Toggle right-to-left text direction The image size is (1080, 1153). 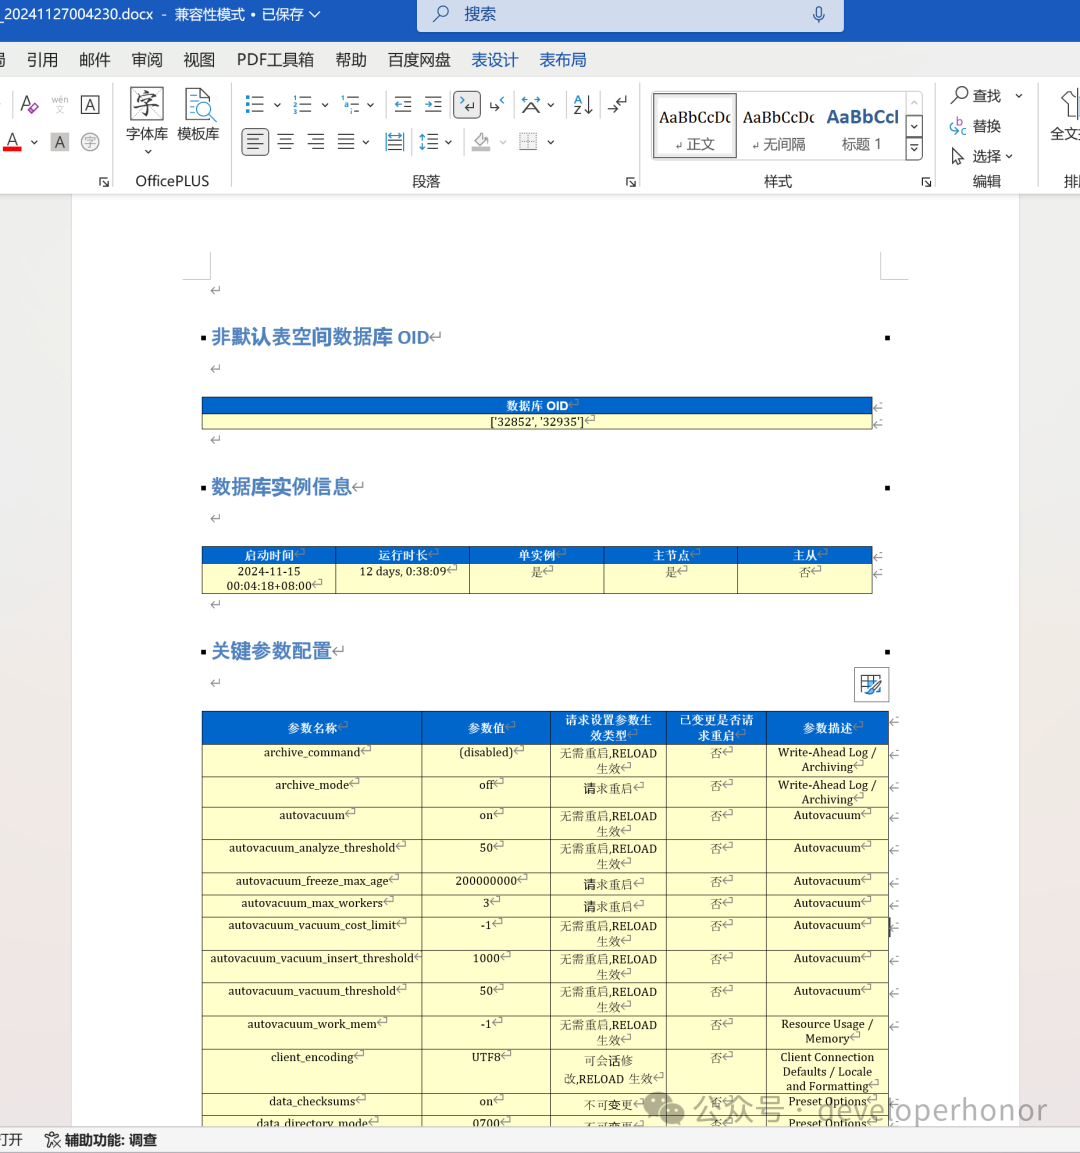[x=497, y=104]
